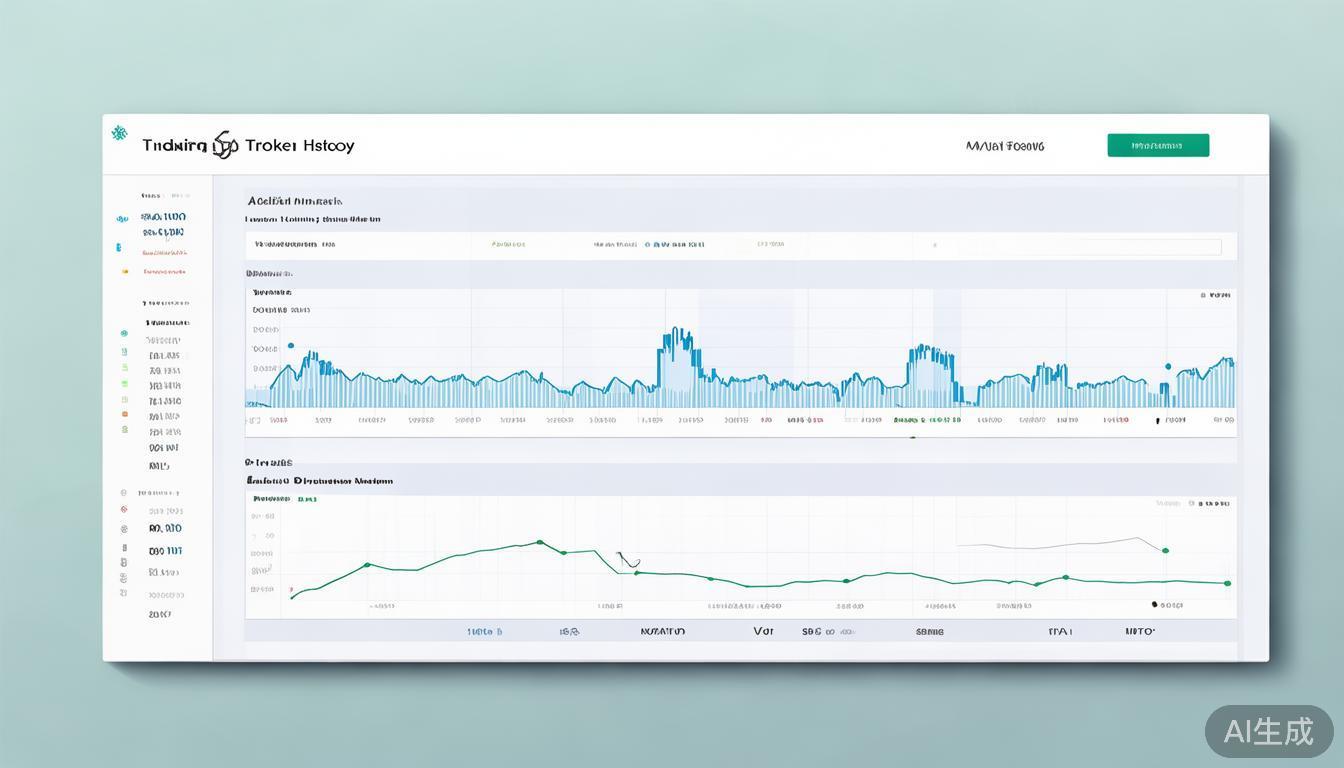Click the black dot legend below line chart
The width and height of the screenshot is (1344, 768).
click(1154, 604)
